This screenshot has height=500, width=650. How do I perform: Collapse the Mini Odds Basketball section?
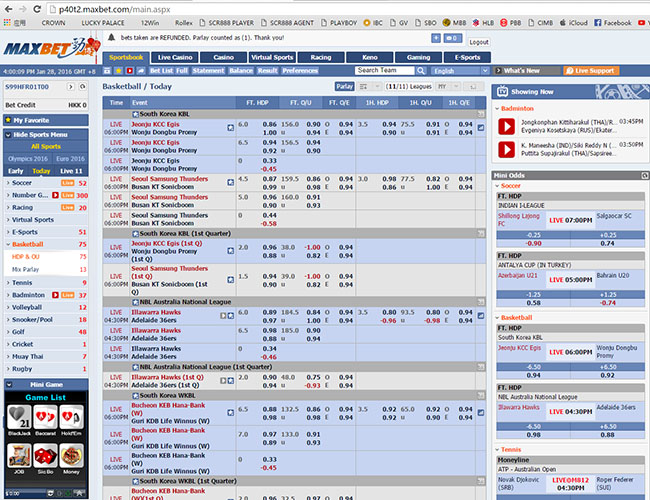point(497,318)
